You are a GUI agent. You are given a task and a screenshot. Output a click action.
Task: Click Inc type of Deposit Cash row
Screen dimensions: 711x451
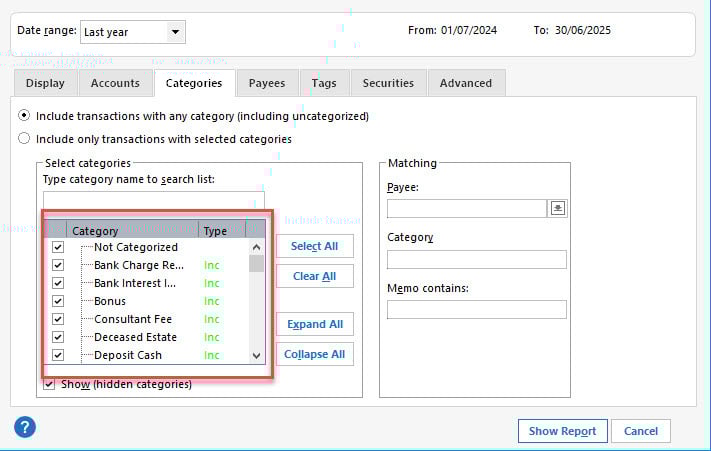pyautogui.click(x=211, y=355)
